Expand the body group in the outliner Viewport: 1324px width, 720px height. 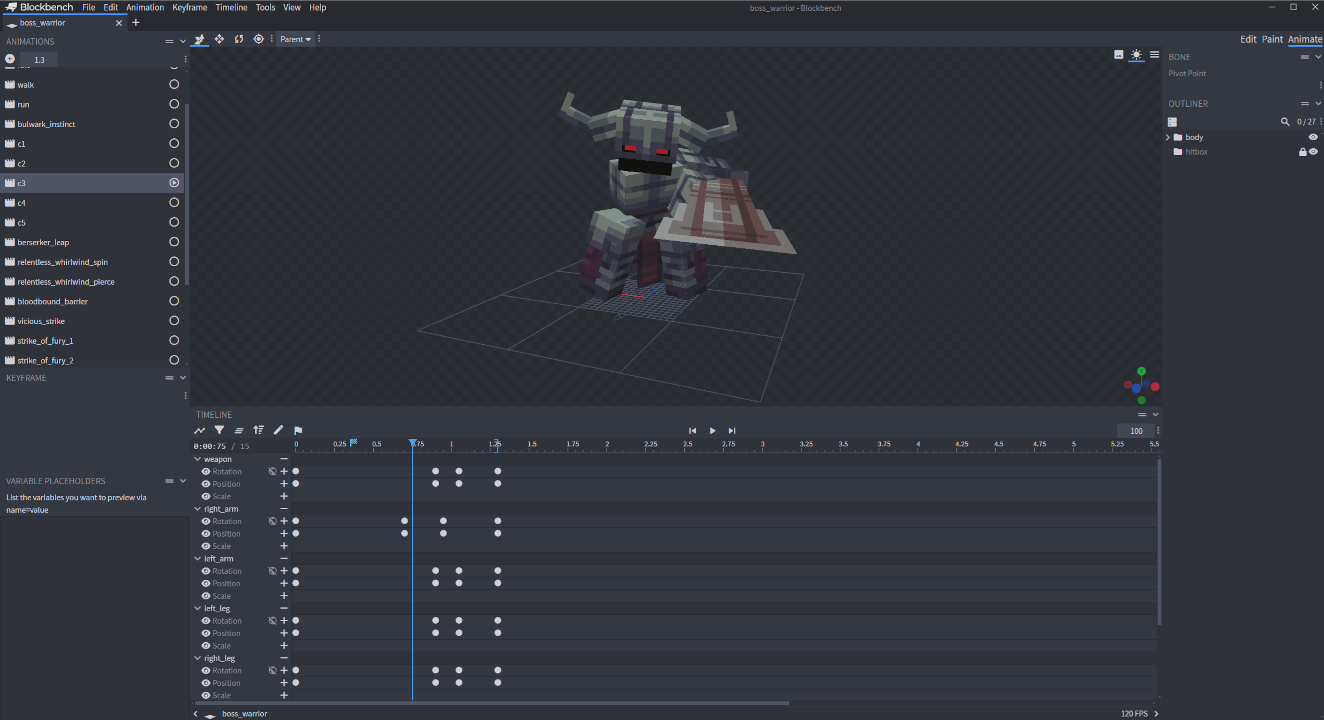[1167, 137]
